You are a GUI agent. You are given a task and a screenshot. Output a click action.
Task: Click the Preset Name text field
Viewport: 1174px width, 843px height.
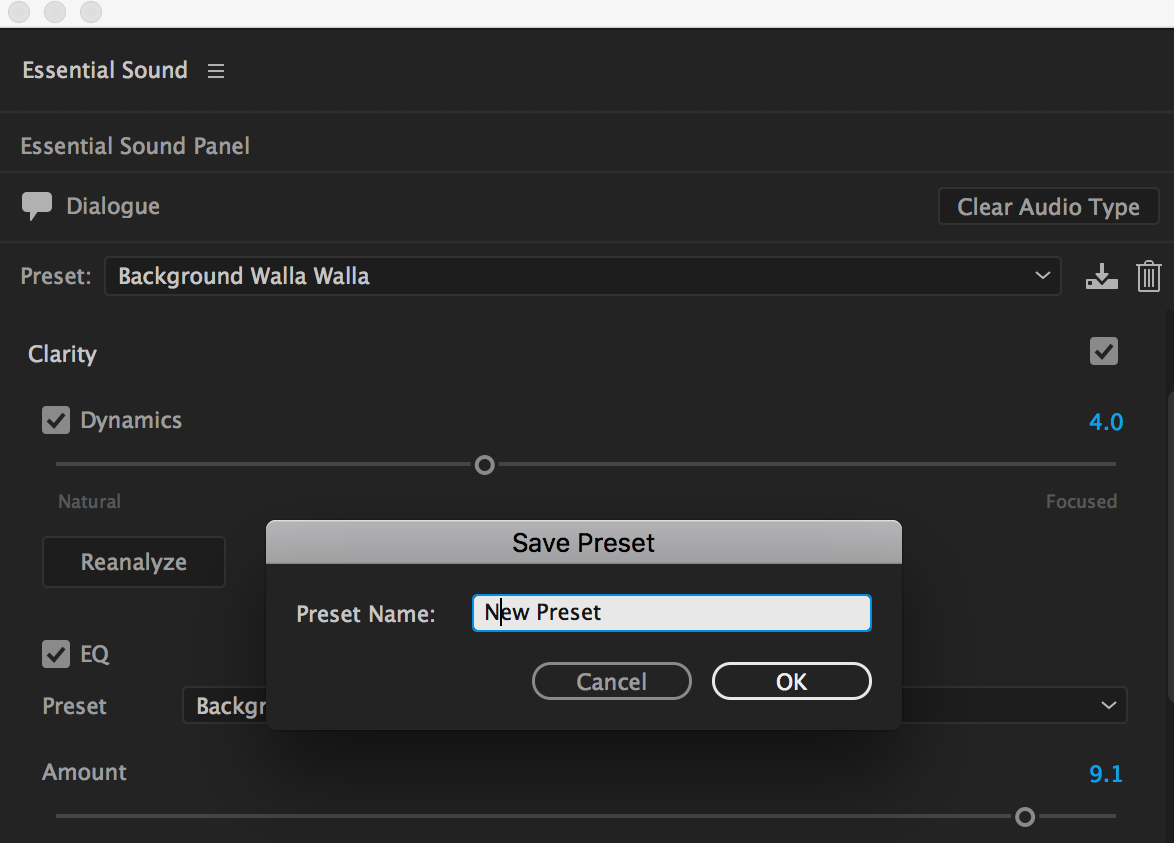coord(671,613)
